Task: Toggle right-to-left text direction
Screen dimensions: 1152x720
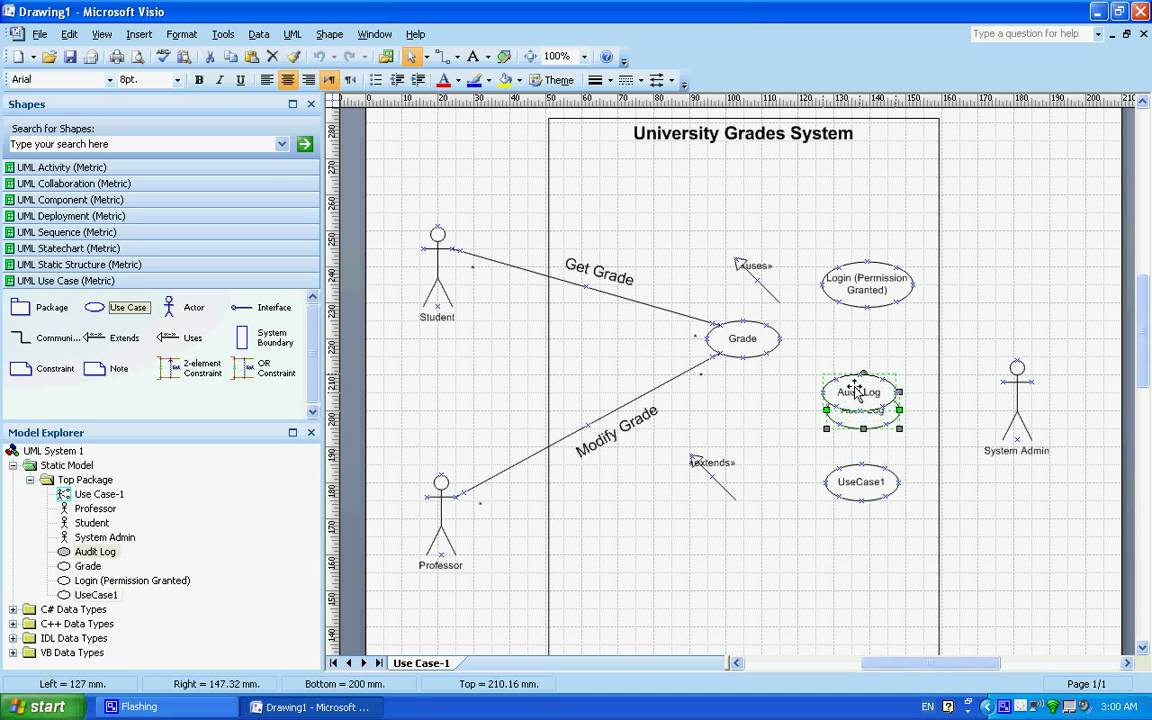Action: (350, 80)
